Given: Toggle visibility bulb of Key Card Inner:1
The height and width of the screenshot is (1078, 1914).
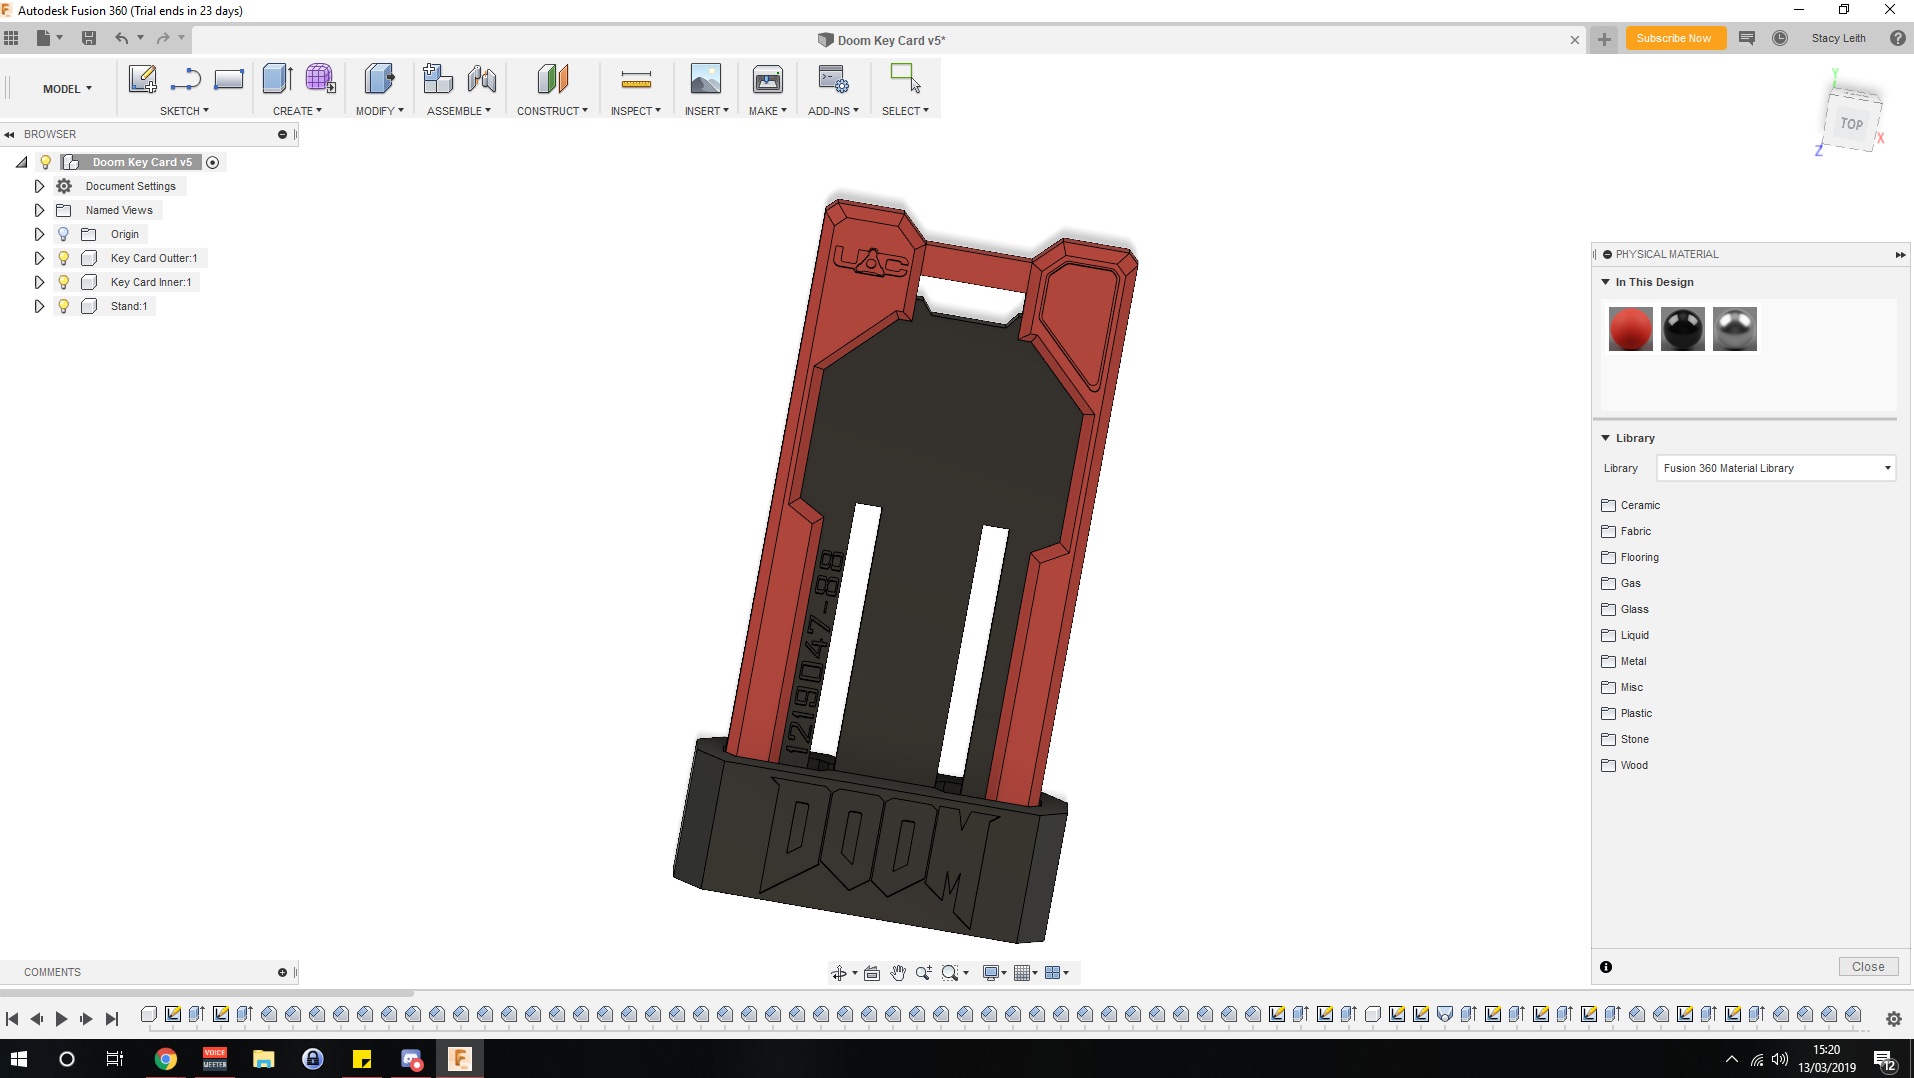Looking at the screenshot, I should point(63,282).
